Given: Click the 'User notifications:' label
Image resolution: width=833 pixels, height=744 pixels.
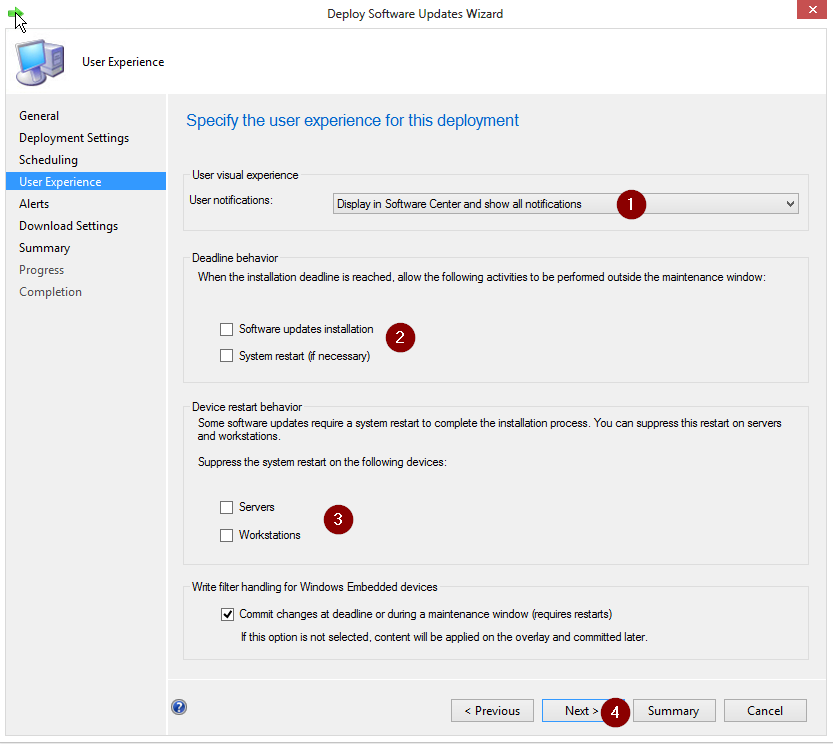Looking at the screenshot, I should tap(231, 200).
